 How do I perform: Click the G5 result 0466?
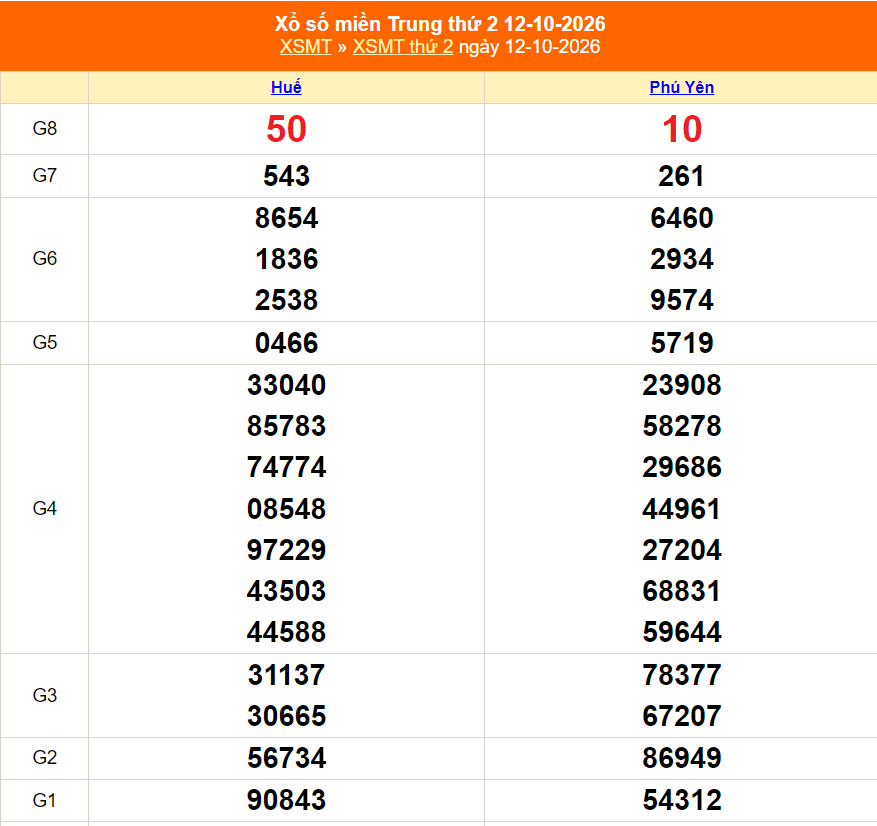coord(286,343)
